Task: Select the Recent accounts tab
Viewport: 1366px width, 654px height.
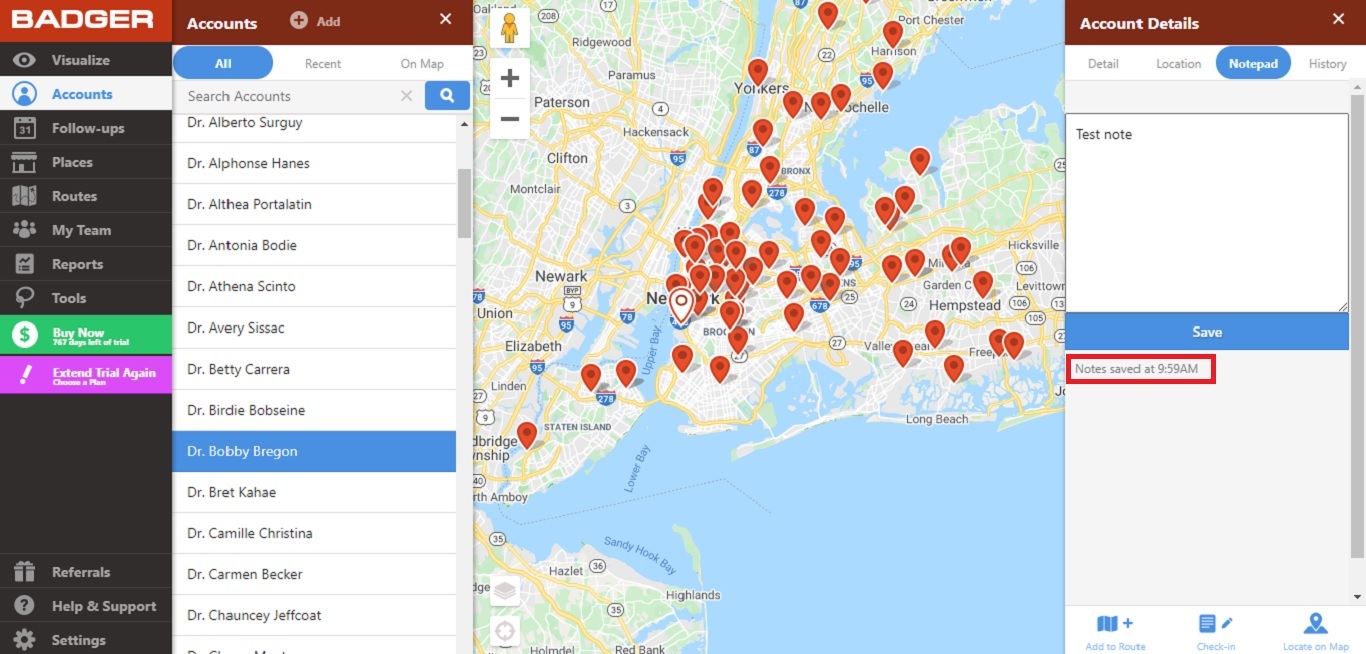Action: pyautogui.click(x=322, y=63)
